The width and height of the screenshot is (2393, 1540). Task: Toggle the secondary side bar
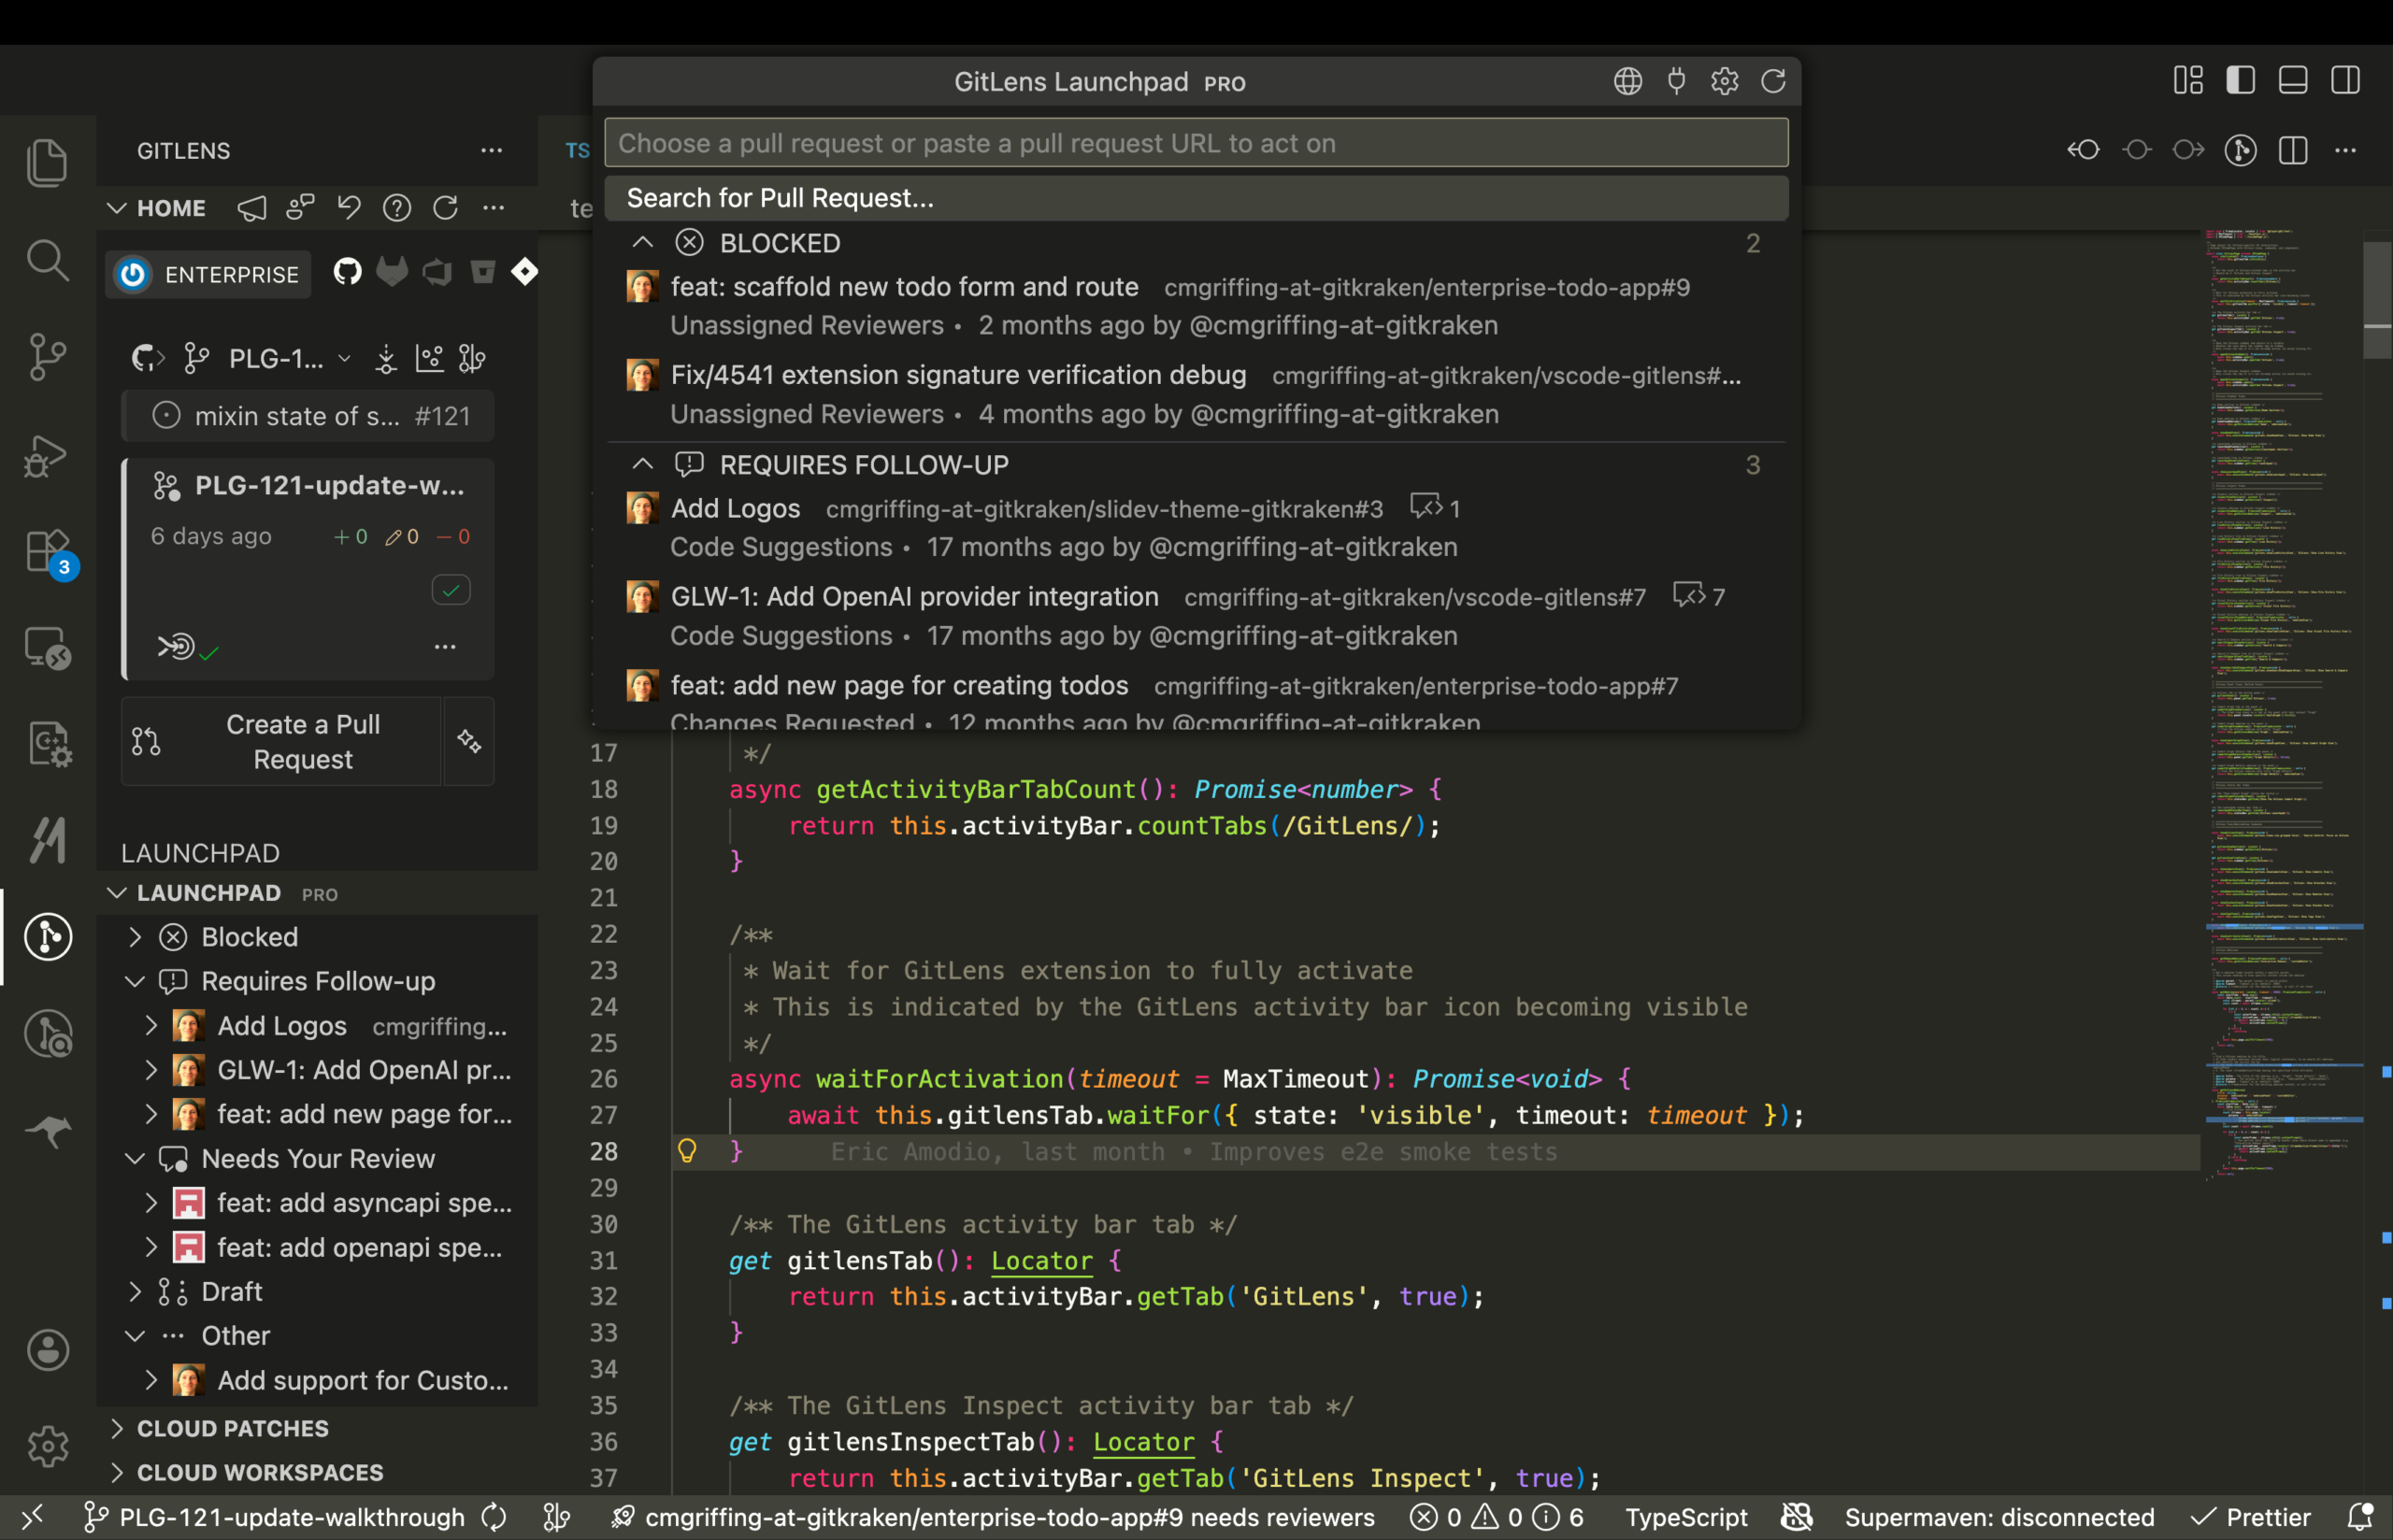(2345, 80)
